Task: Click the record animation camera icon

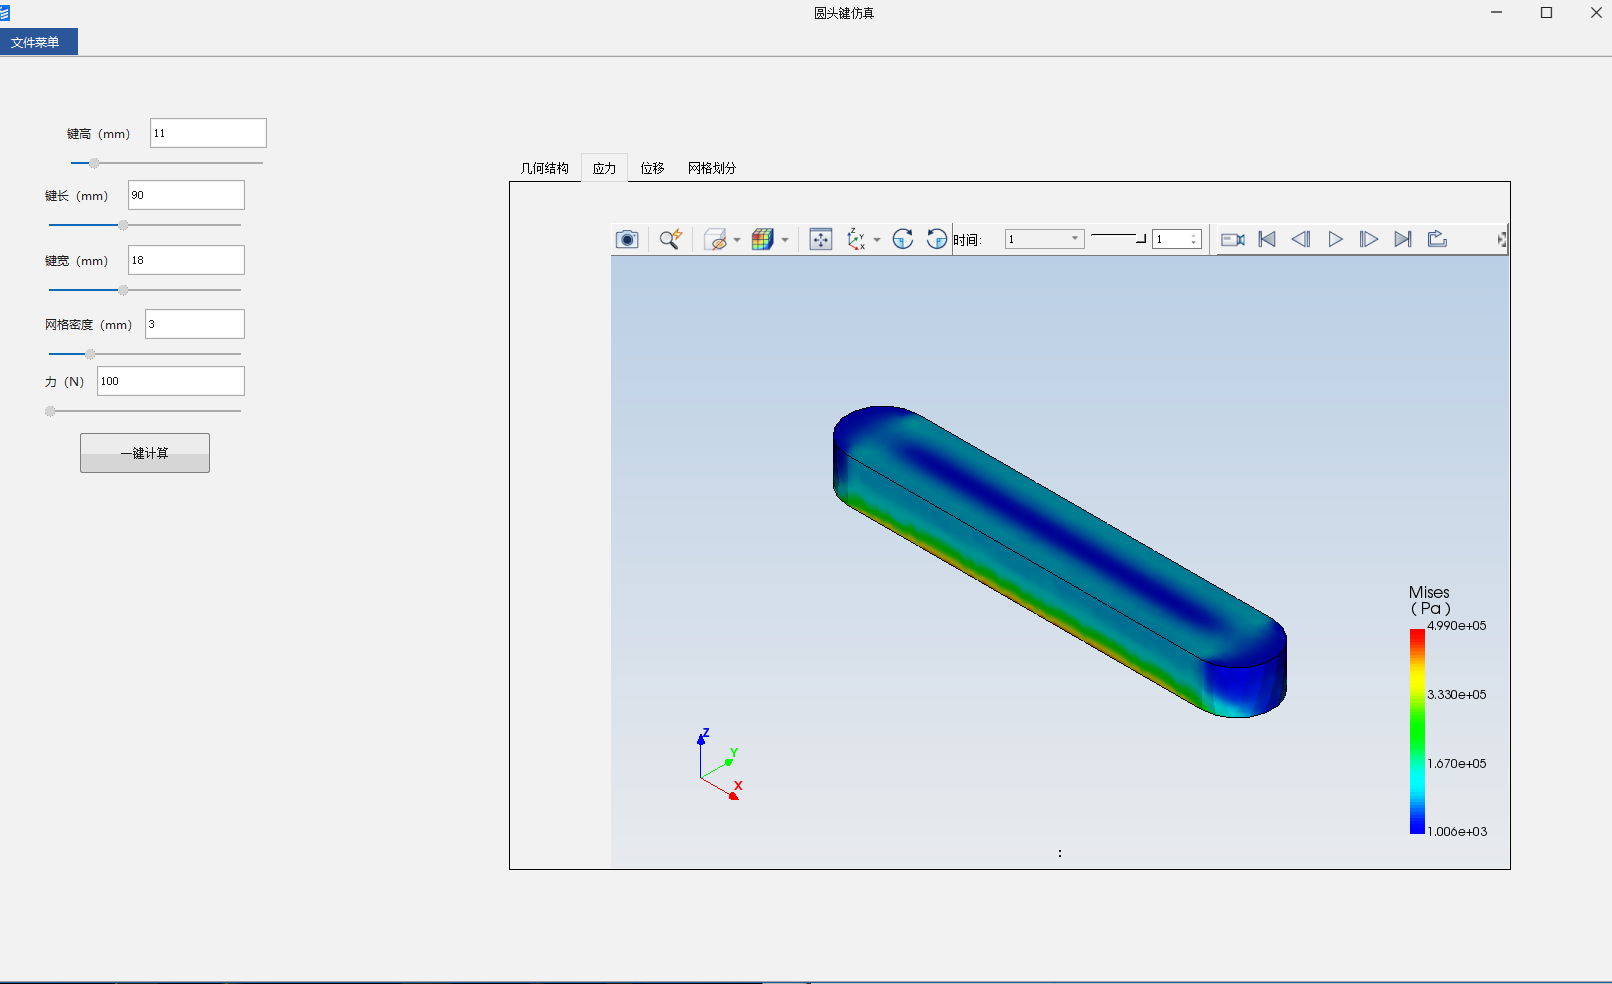Action: pos(1232,239)
